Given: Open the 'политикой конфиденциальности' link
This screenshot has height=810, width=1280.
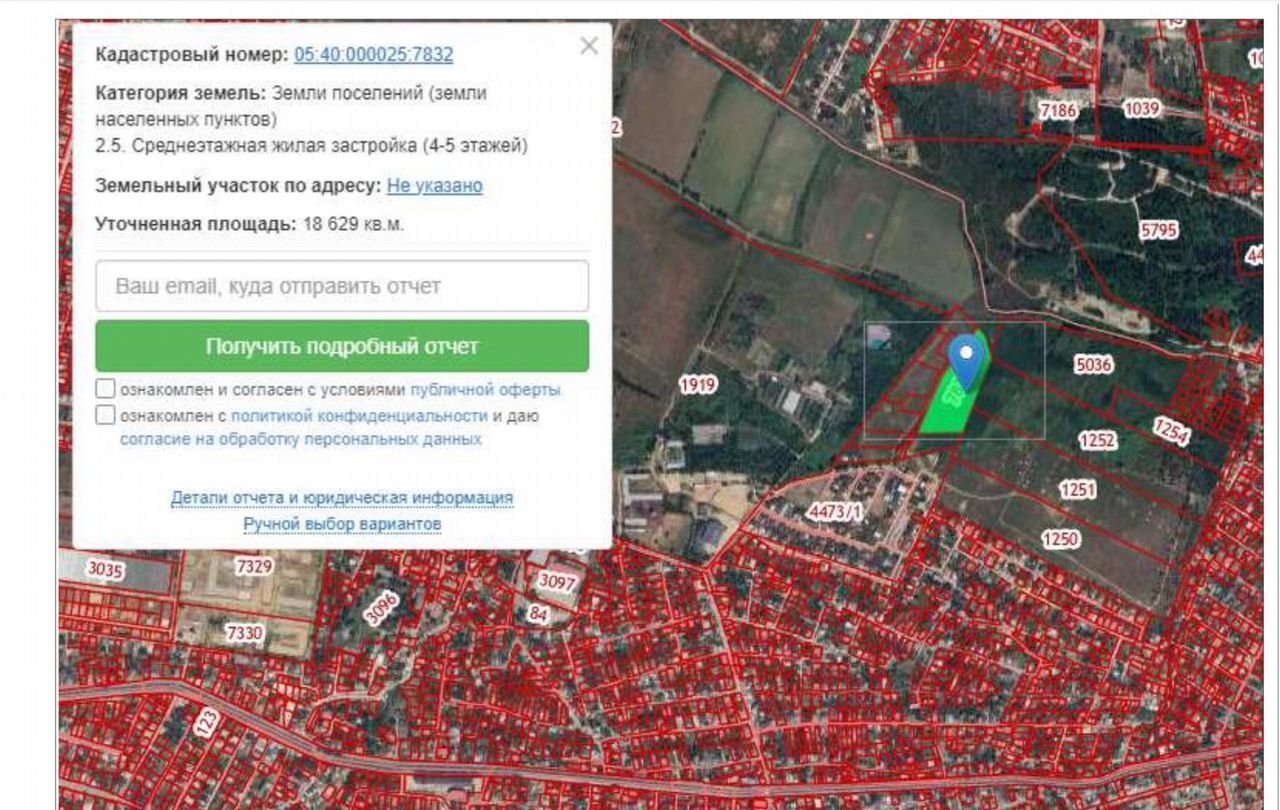Looking at the screenshot, I should coord(359,415).
